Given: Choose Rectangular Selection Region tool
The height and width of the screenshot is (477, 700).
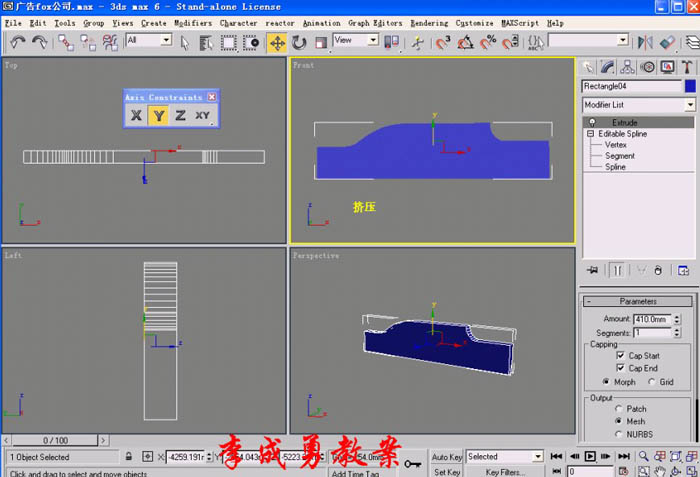Looking at the screenshot, I should pyautogui.click(x=229, y=43).
